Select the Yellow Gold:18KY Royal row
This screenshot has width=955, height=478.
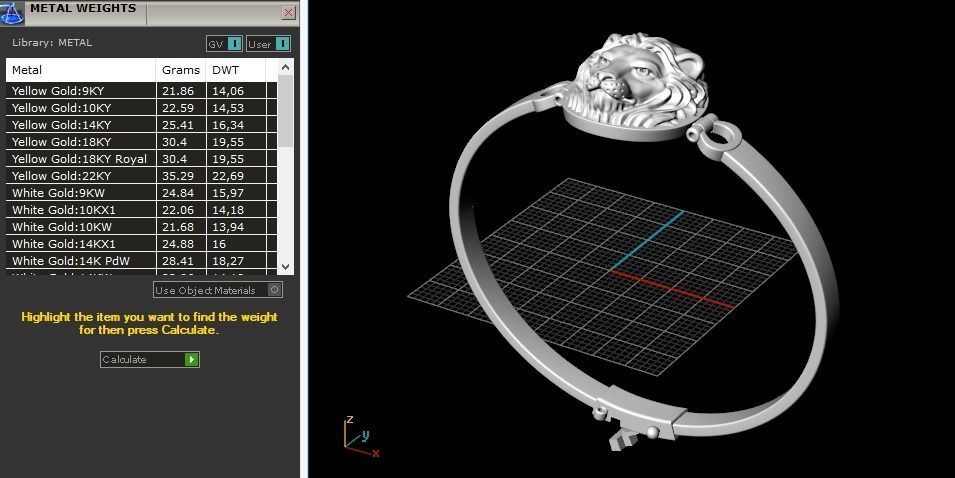pos(141,159)
